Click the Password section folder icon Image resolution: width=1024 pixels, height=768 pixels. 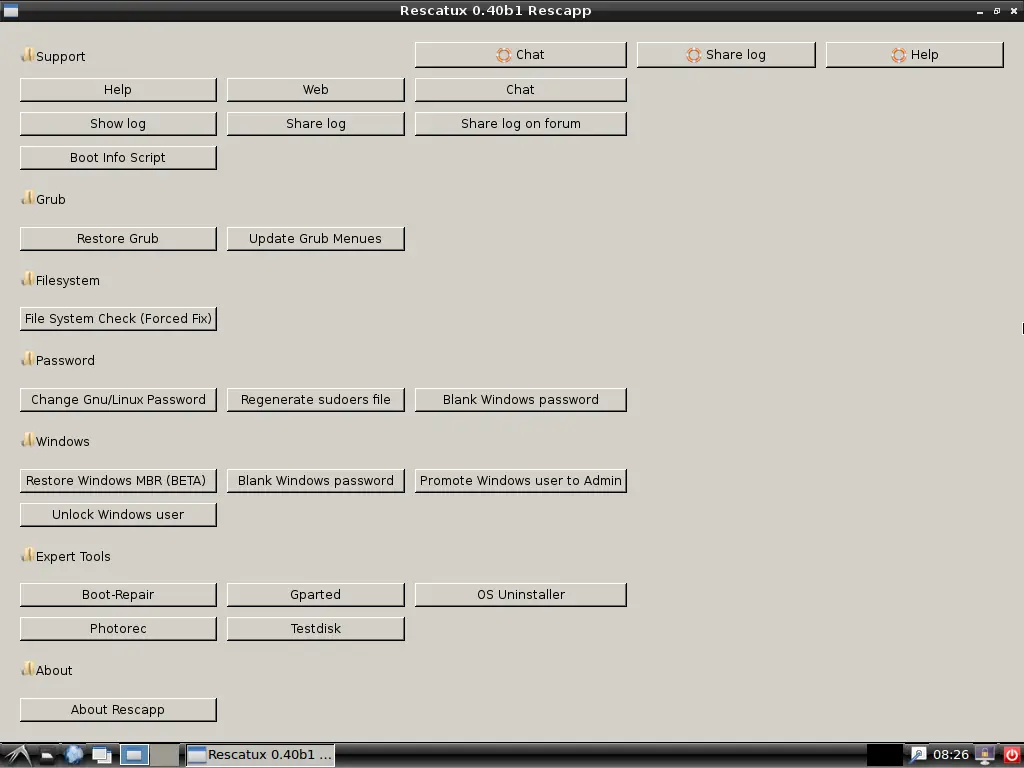[27, 359]
